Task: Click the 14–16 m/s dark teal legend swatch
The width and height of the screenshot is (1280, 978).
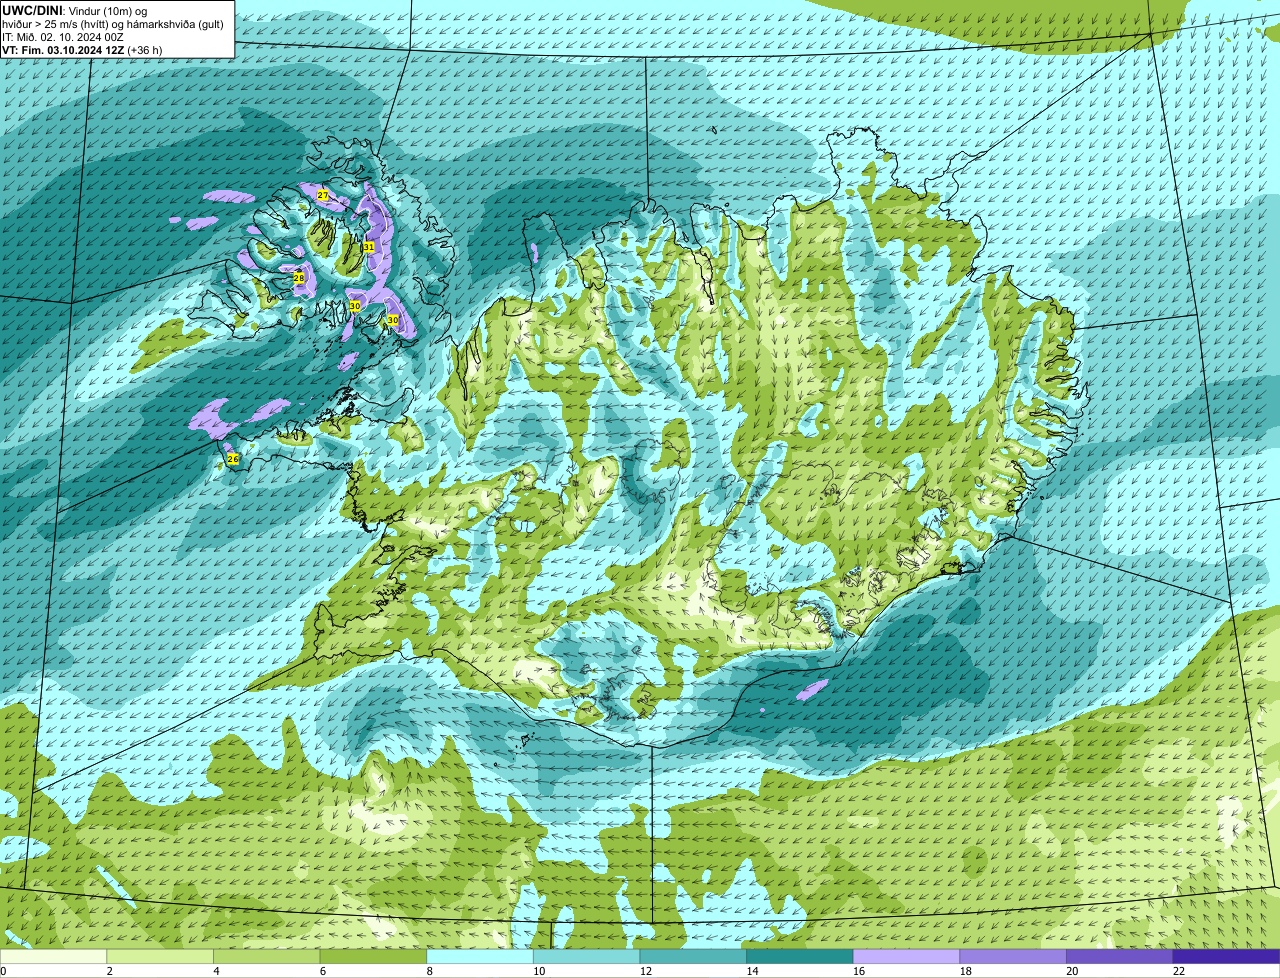Action: (x=800, y=956)
